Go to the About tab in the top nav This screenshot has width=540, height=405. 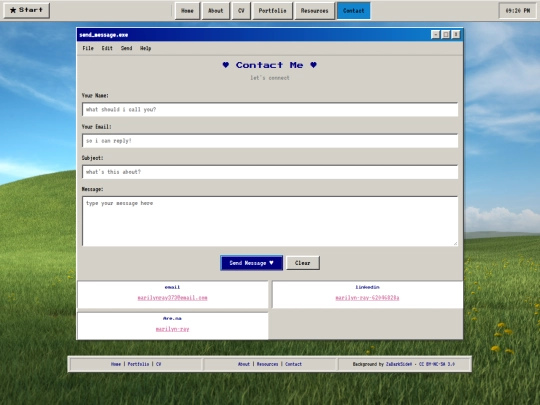(x=216, y=11)
